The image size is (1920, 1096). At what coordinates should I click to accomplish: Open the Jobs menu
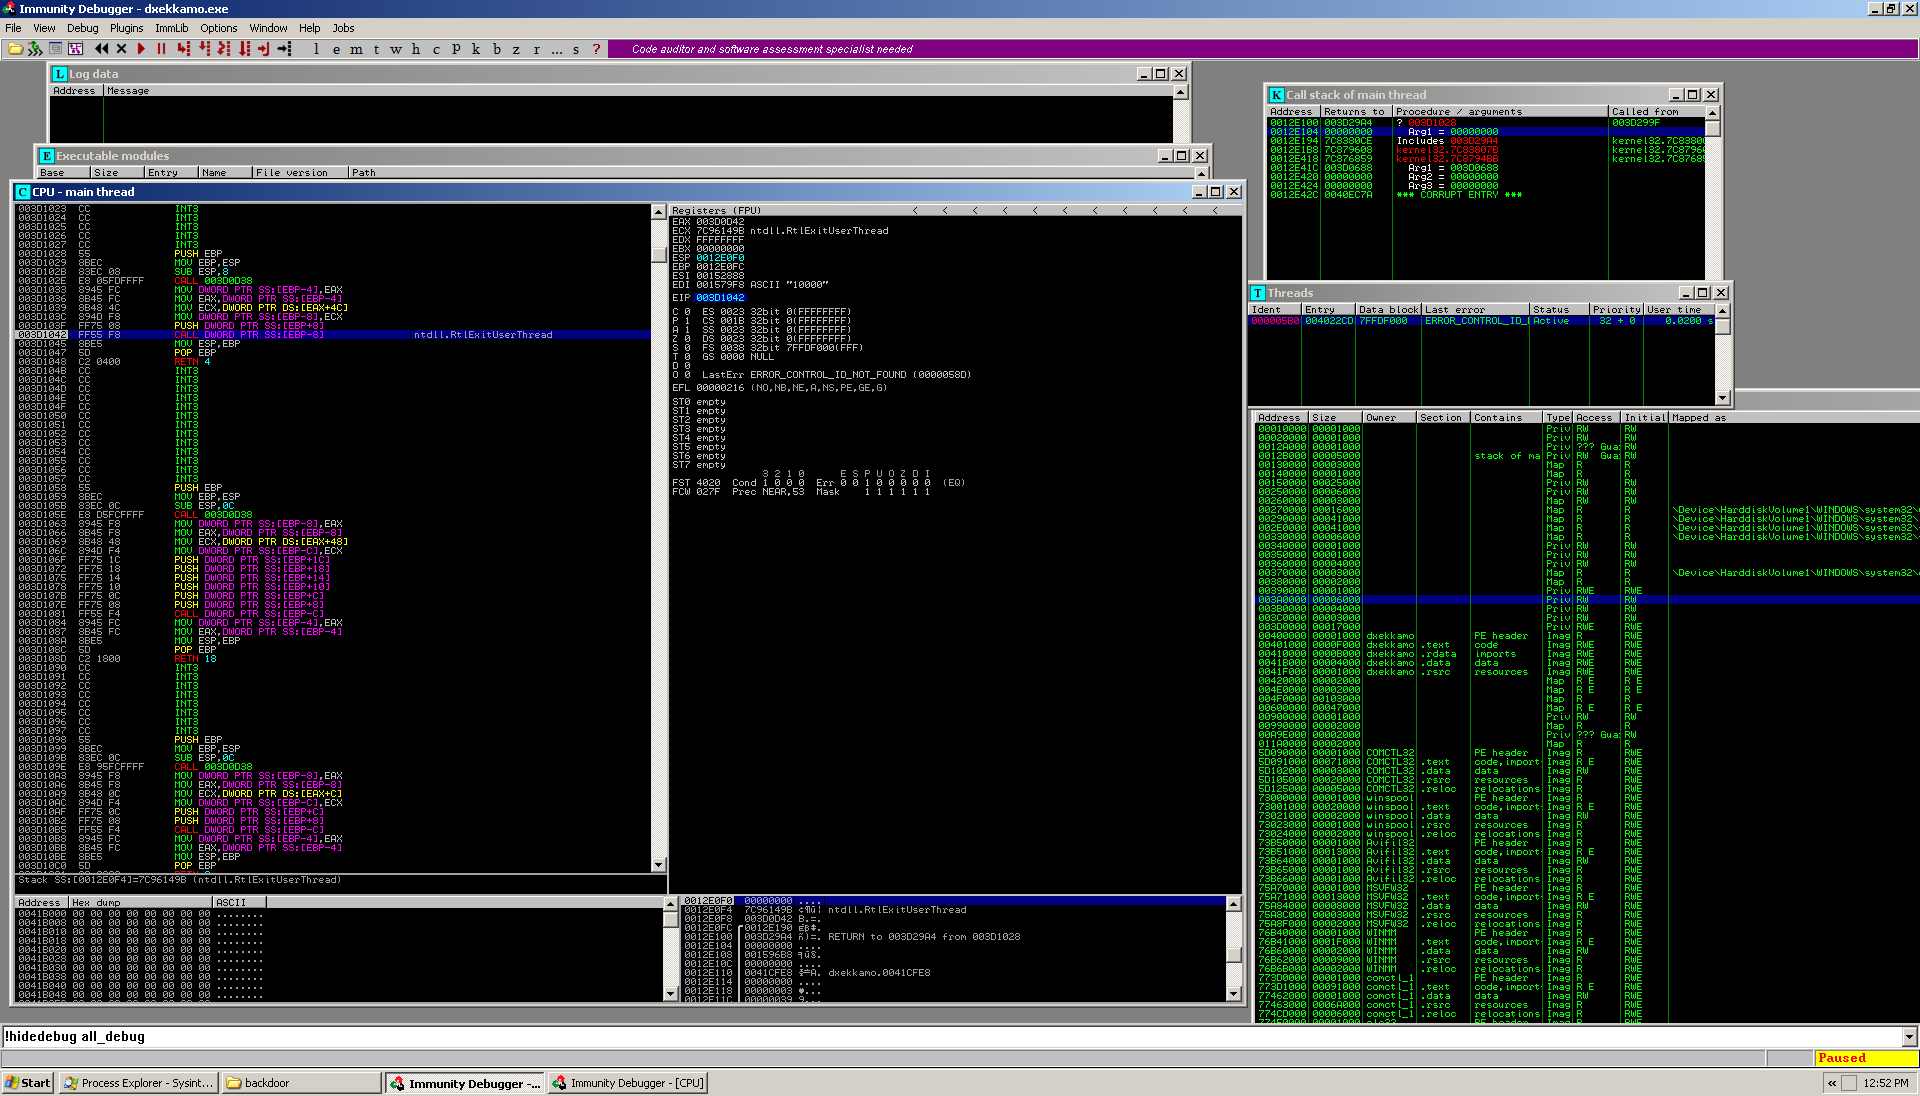[343, 28]
